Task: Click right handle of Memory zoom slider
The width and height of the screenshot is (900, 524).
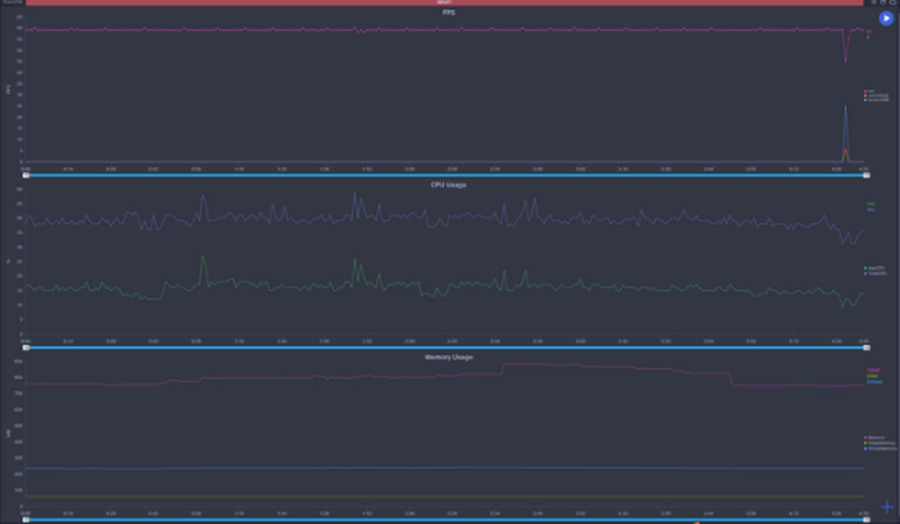Action: (x=866, y=520)
